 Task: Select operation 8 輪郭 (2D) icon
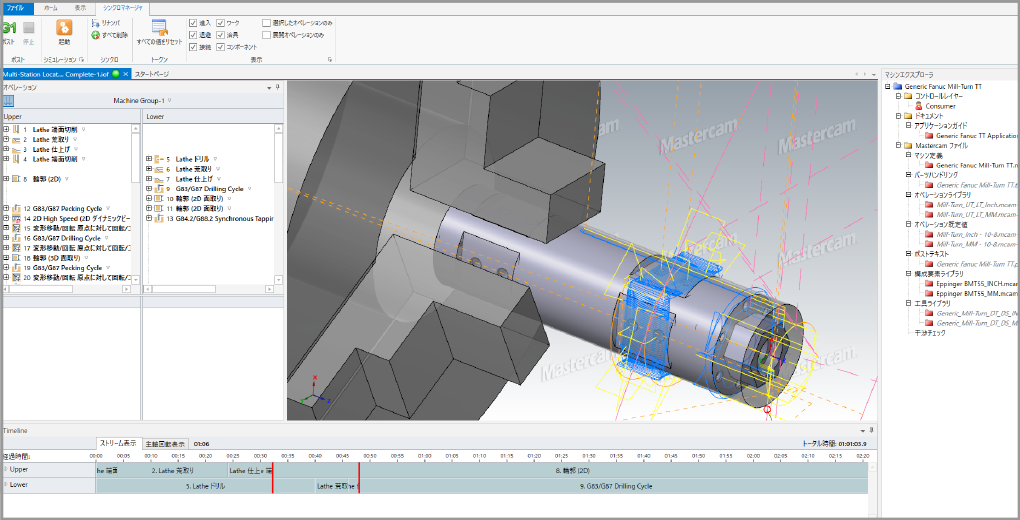16,178
